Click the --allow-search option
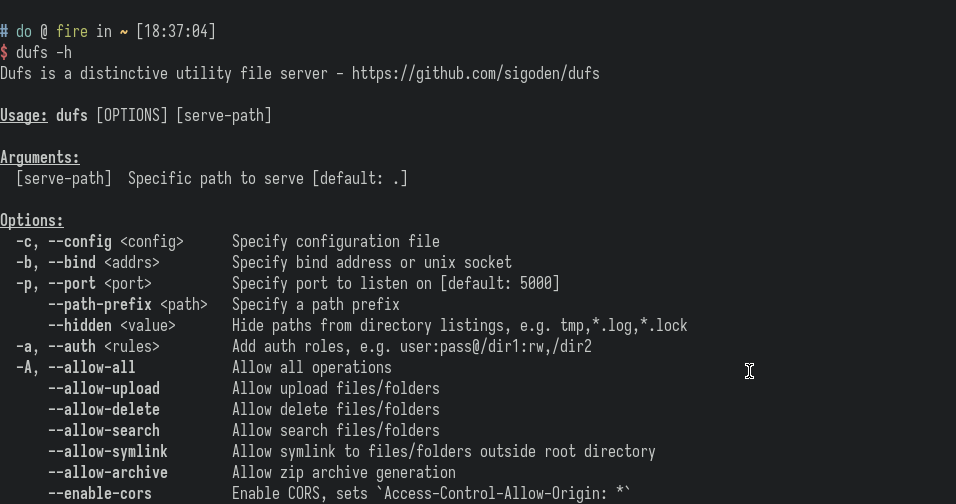Viewport: 956px width, 504px height. pos(104,431)
